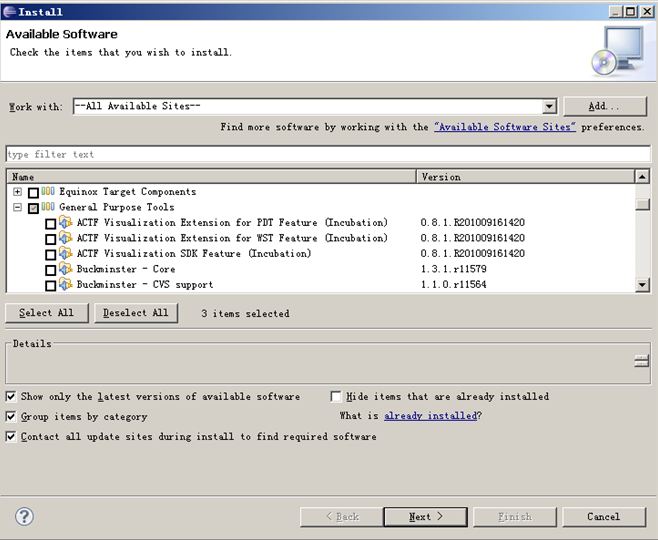Enable Hide items that are already installed
The image size is (658, 540).
336,396
